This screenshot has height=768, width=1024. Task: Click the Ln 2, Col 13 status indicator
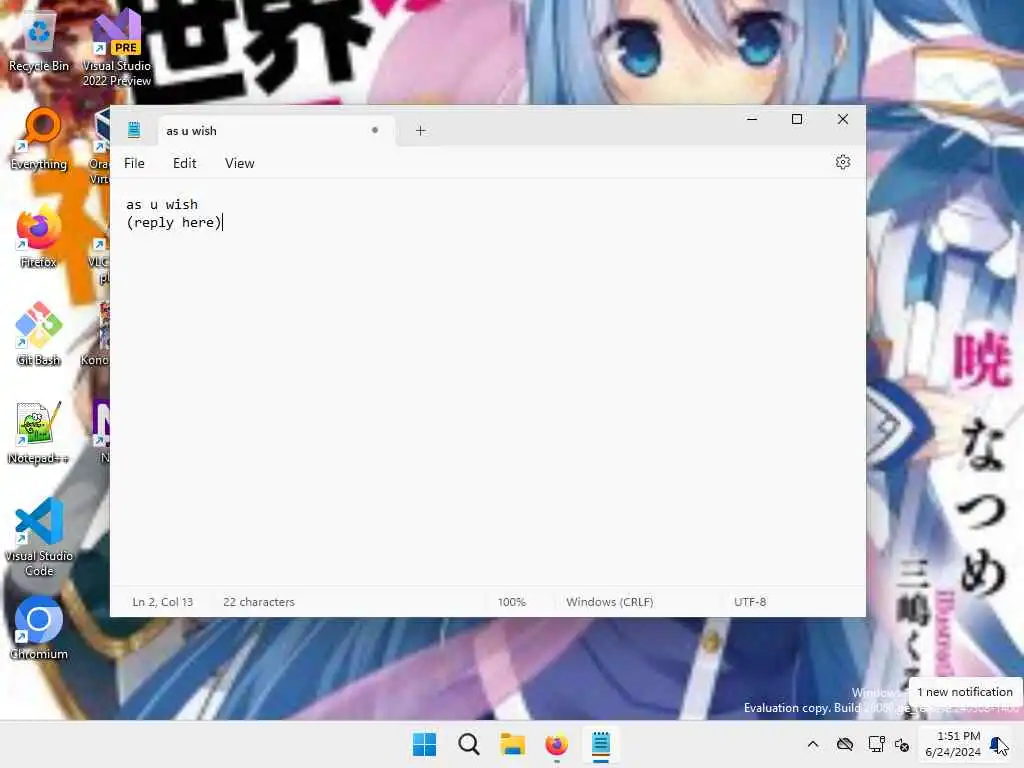click(163, 601)
